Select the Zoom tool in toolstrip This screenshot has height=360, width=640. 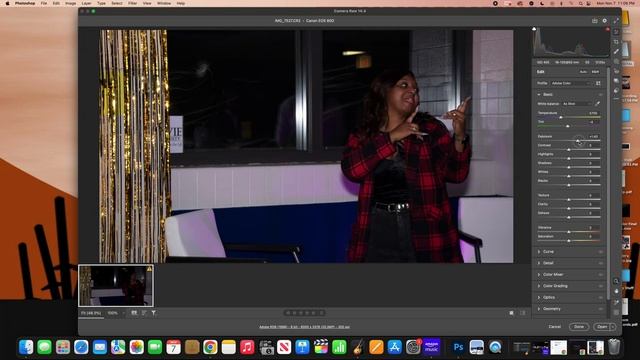[x=616, y=281]
